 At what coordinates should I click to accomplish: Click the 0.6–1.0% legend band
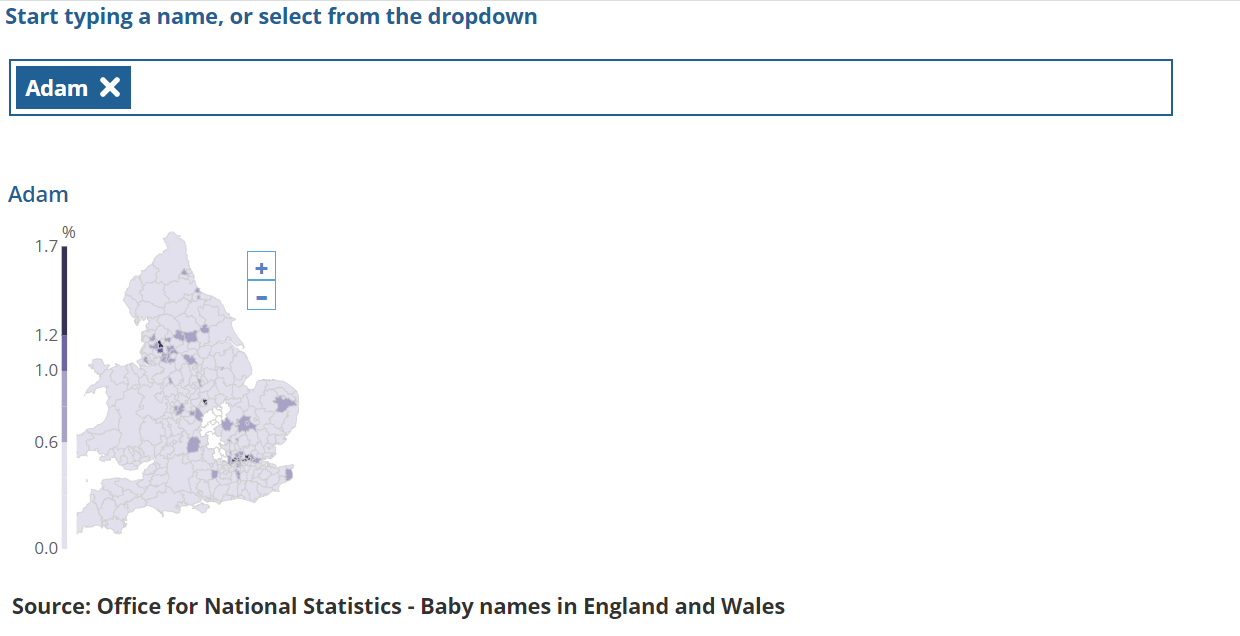pos(65,406)
